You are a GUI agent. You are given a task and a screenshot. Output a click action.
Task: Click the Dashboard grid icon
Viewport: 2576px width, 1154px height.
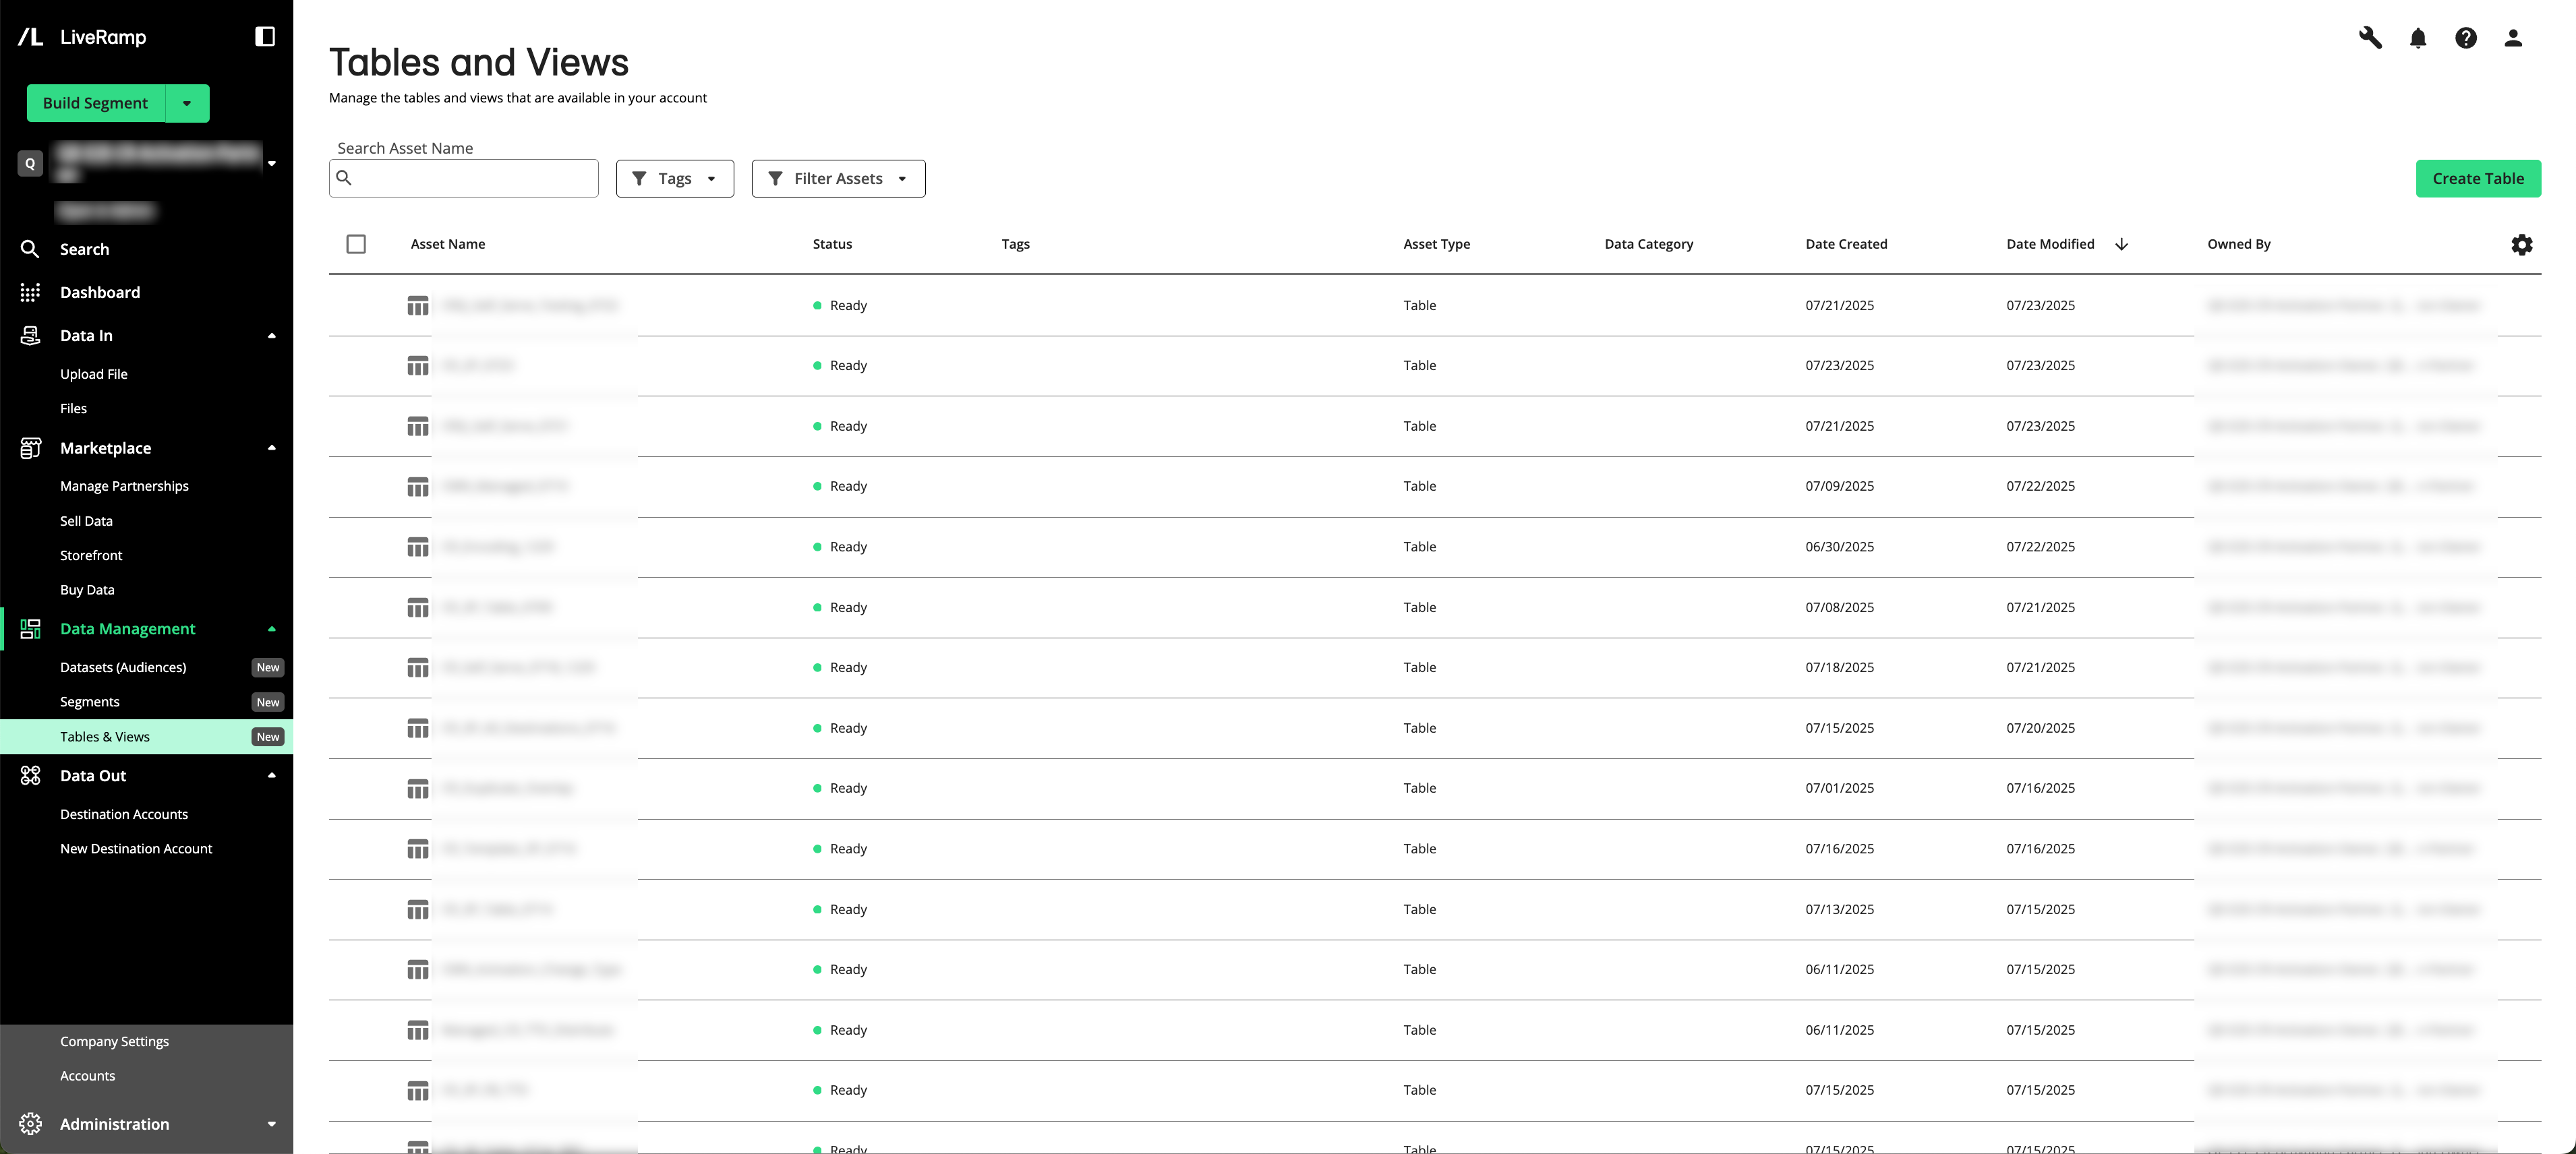[x=30, y=292]
